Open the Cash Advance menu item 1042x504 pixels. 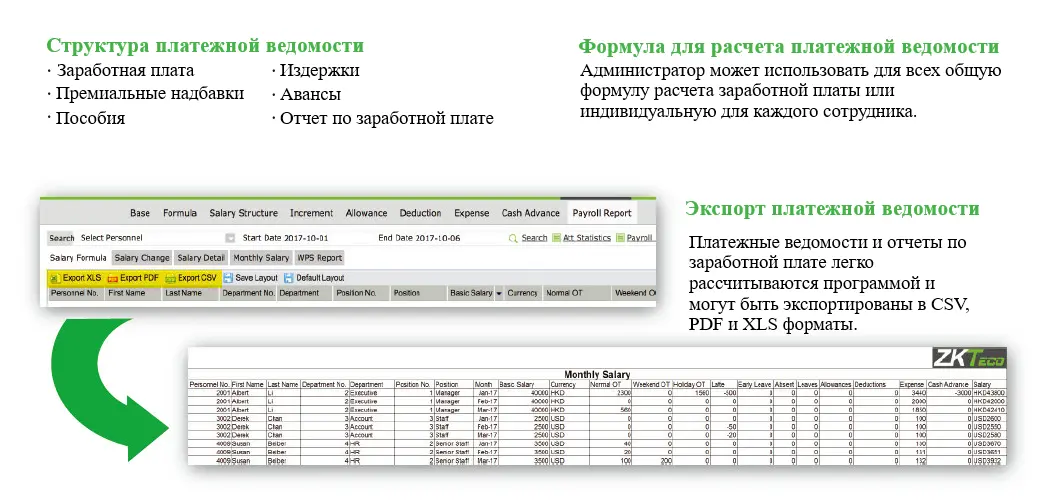pos(530,213)
